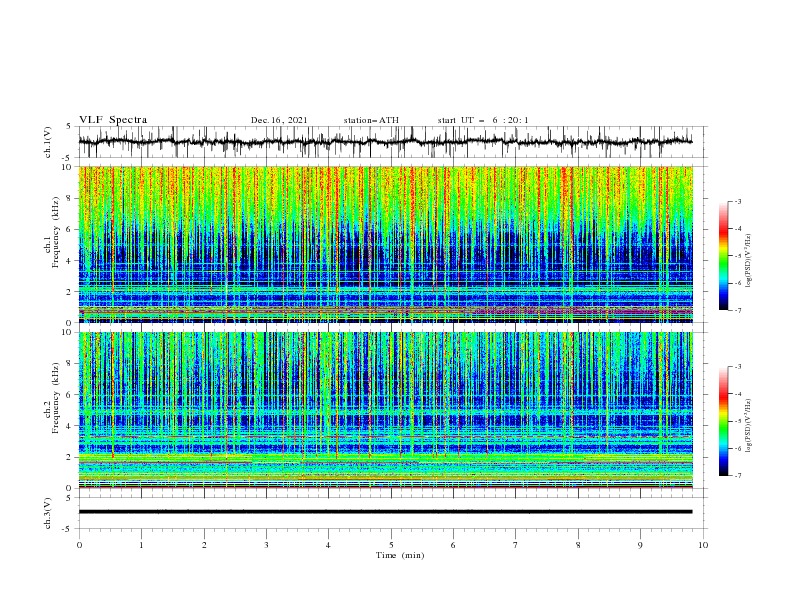The width and height of the screenshot is (792, 612).
Task: Click the time axis tick label 0
Action: (79, 545)
